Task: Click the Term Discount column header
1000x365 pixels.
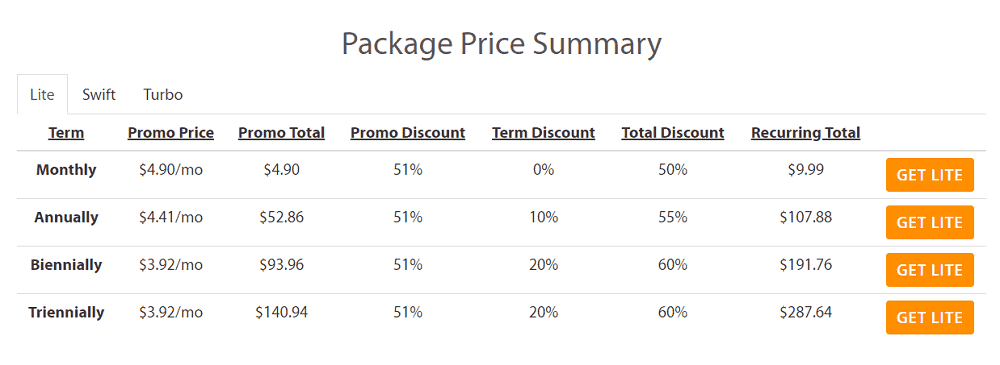Action: [543, 133]
